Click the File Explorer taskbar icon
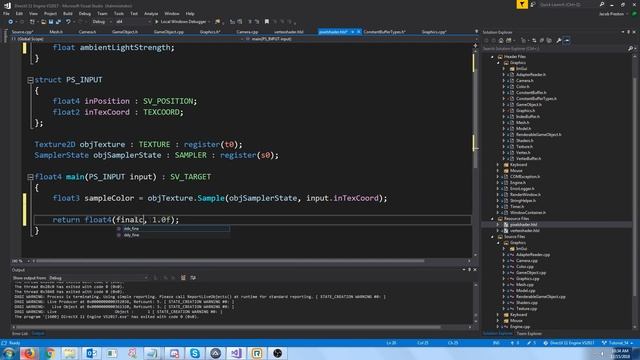Screen dimensions: 640x360 tap(70, 353)
